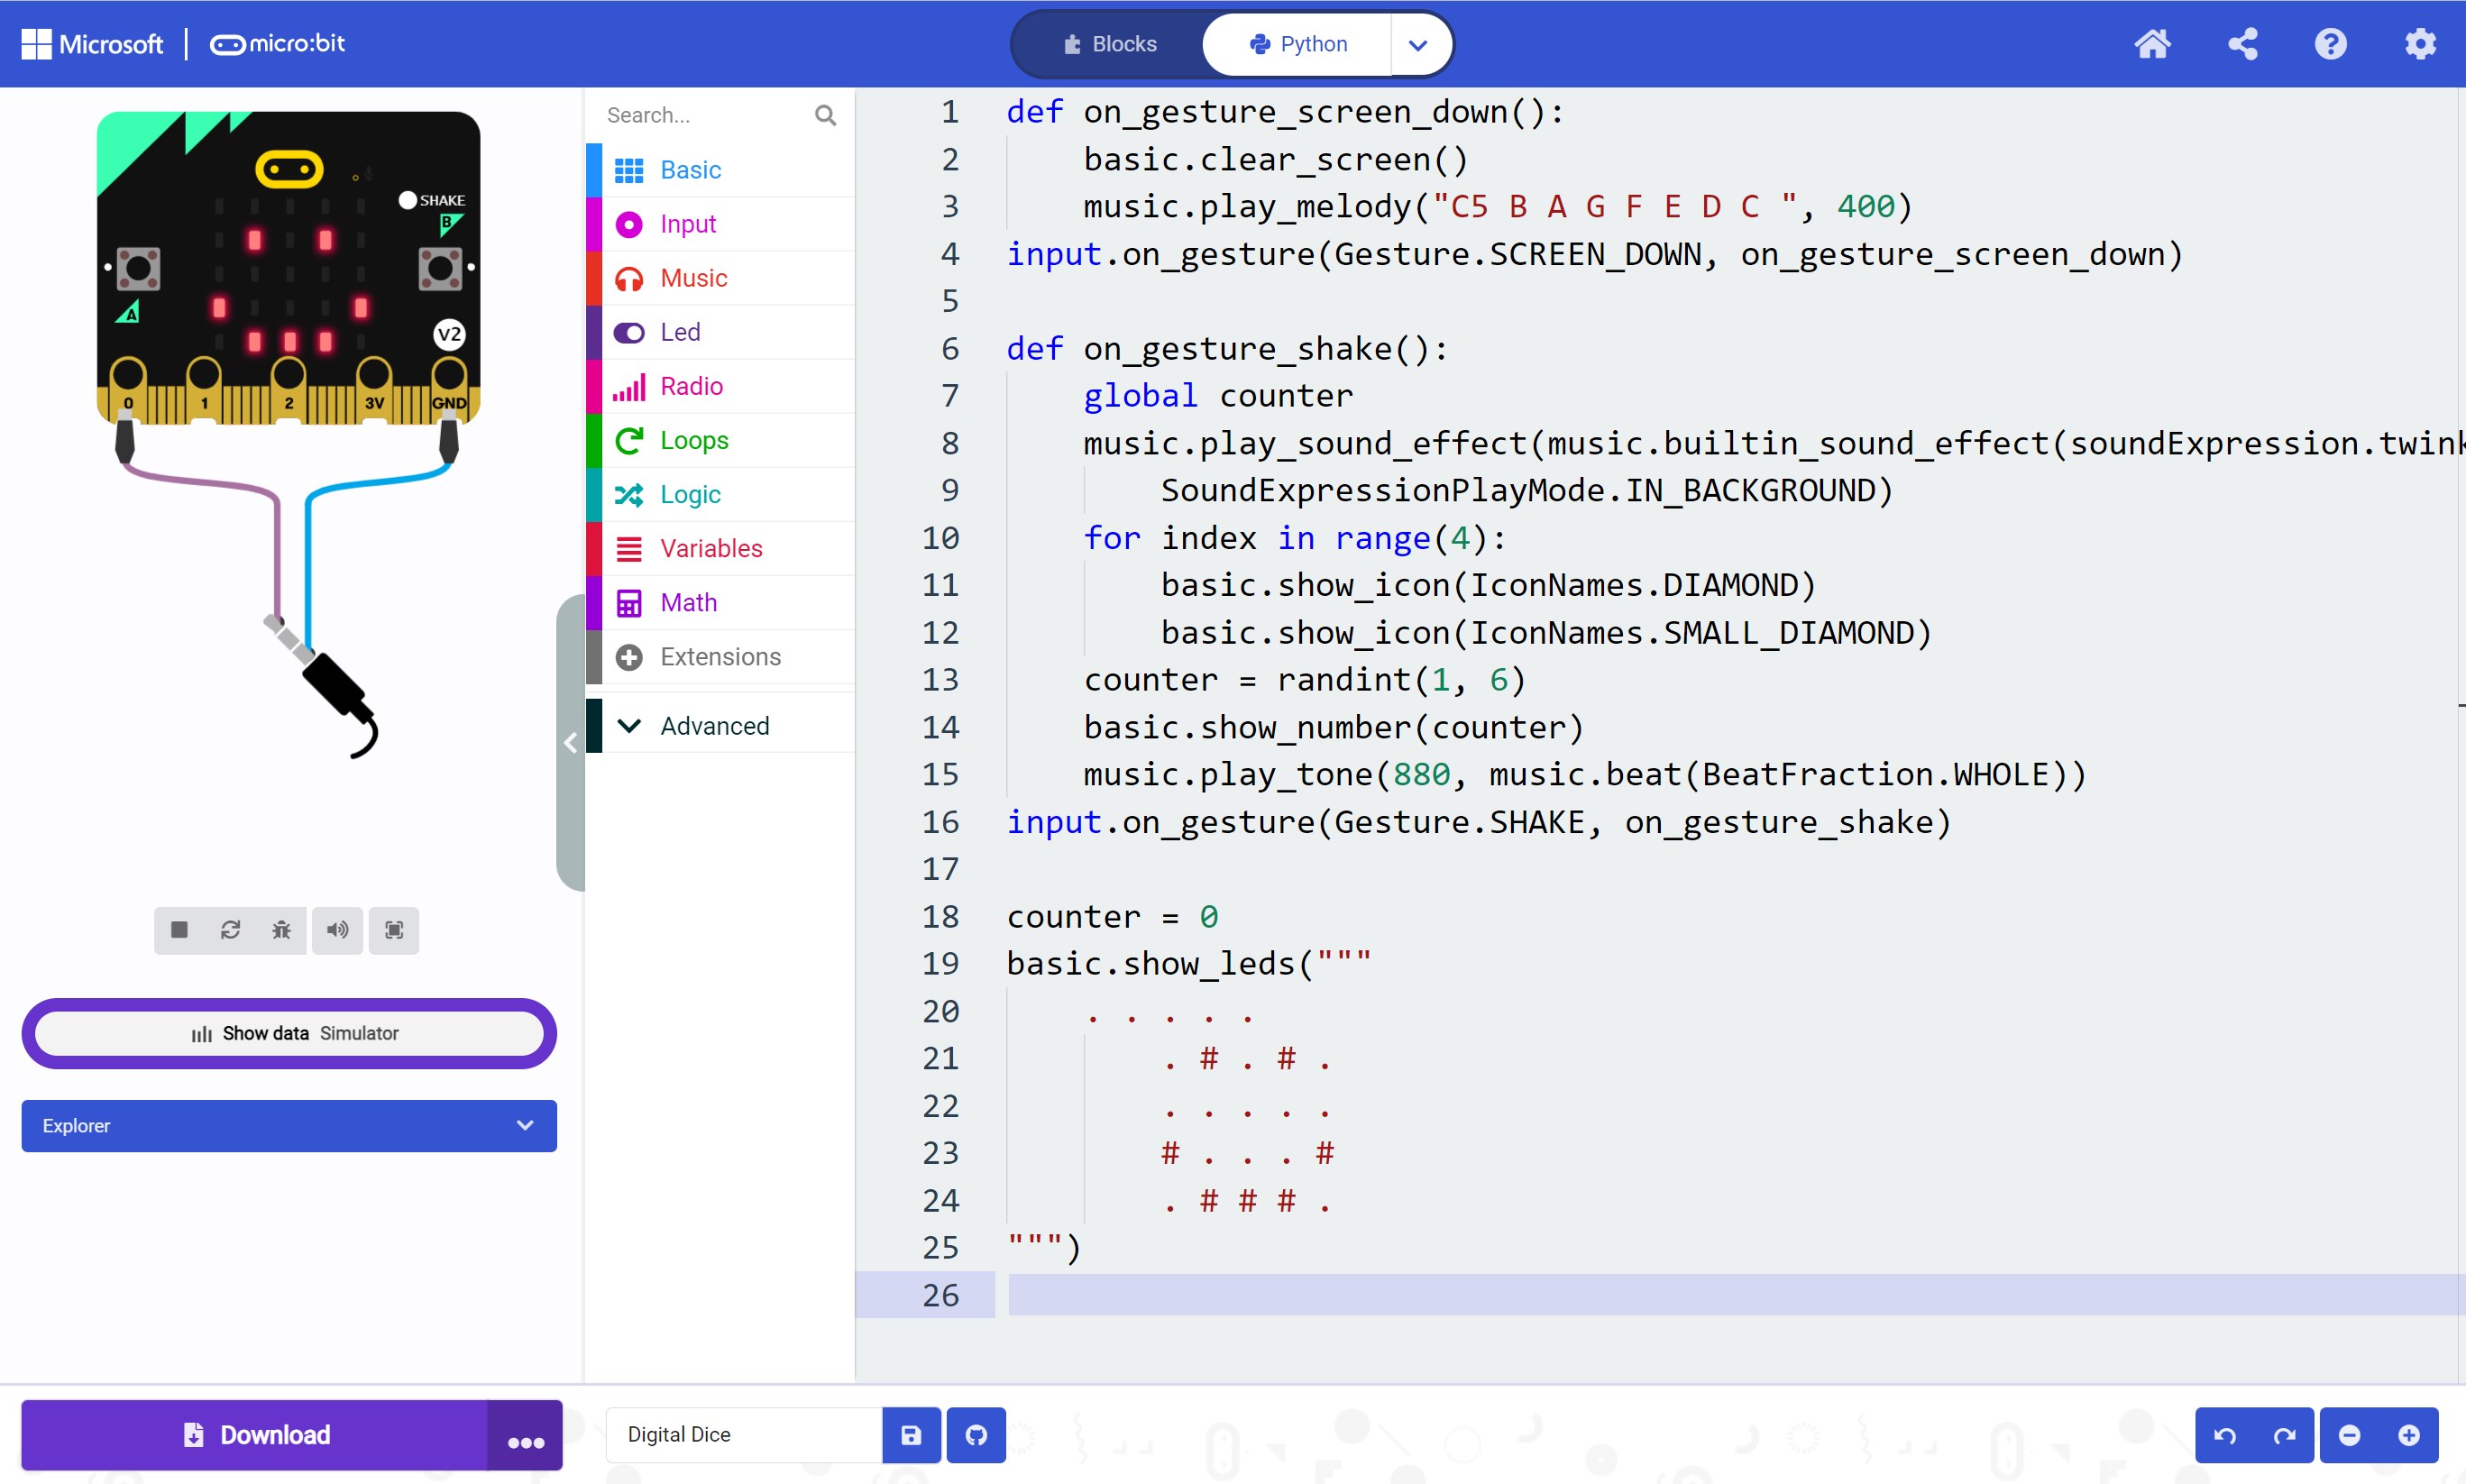Mute the simulator audio
Screen dimensions: 2466x1484
pos(337,930)
